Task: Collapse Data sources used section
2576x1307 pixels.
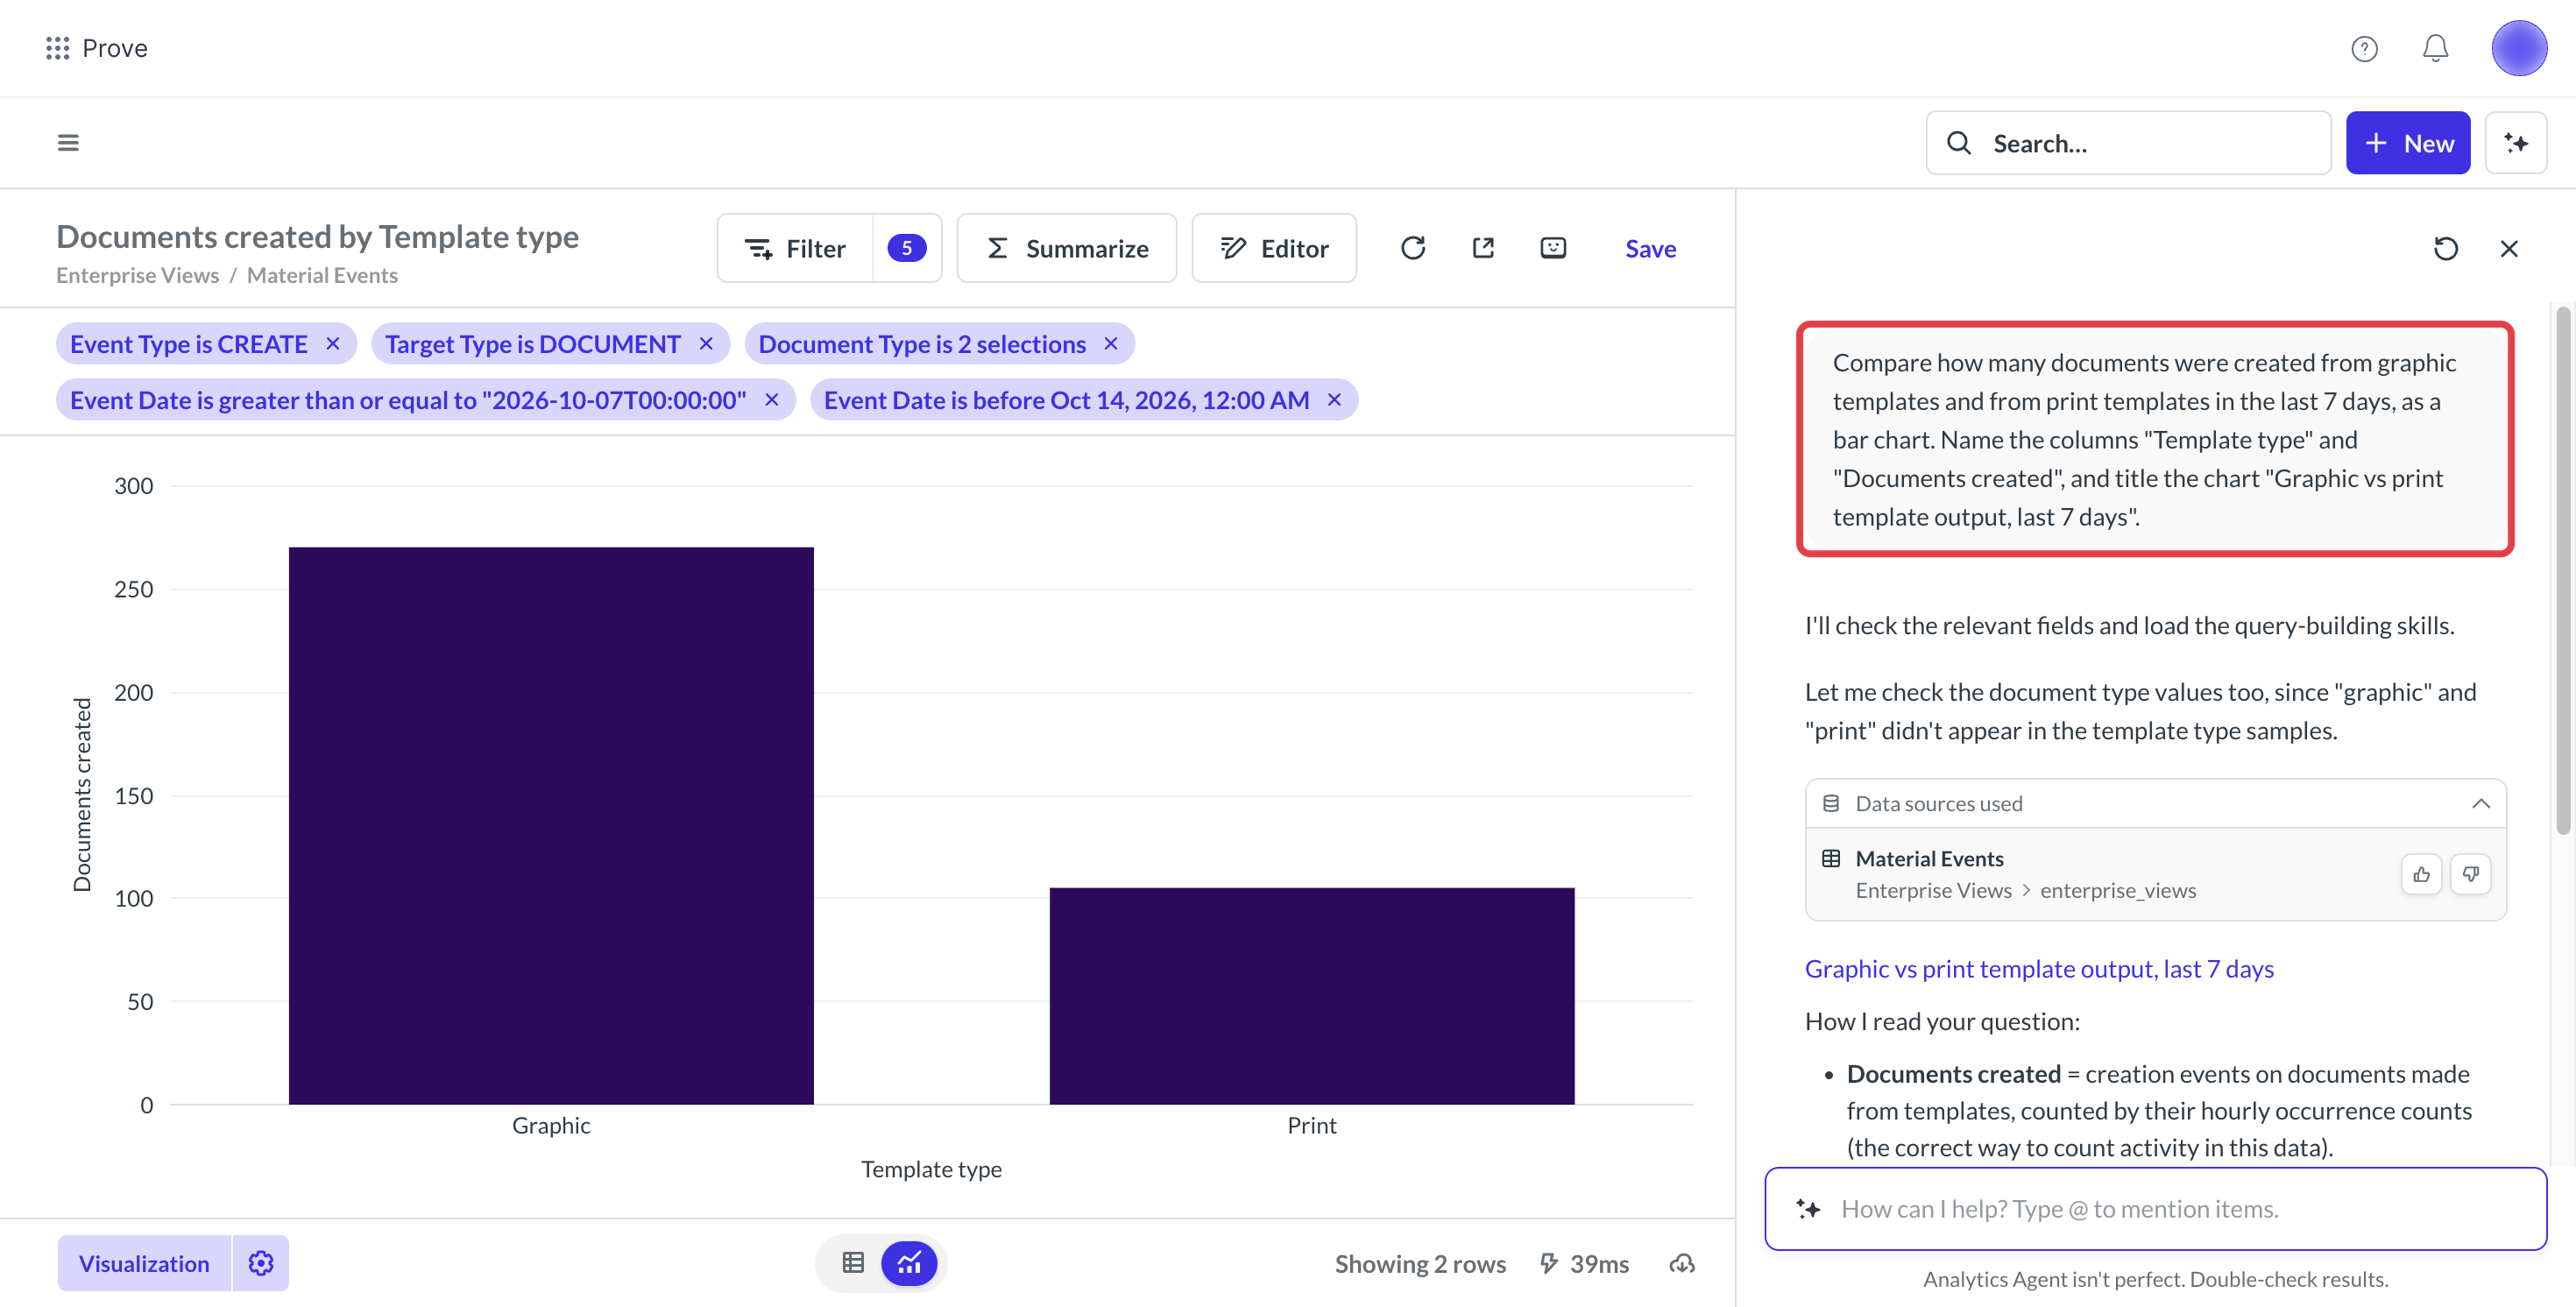Action: point(2480,803)
